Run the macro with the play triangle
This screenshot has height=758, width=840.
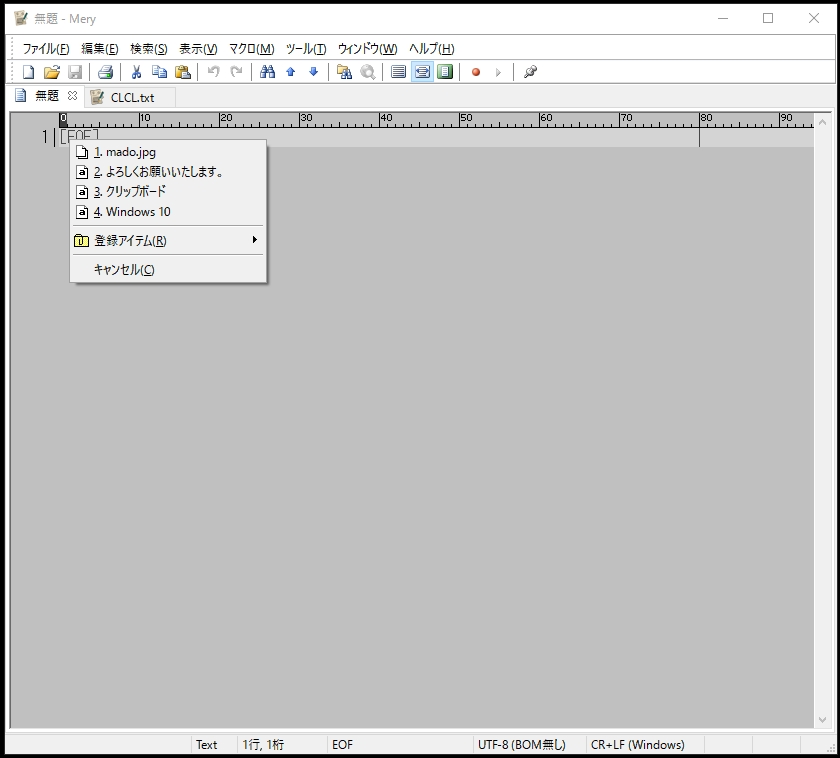pyautogui.click(x=498, y=72)
